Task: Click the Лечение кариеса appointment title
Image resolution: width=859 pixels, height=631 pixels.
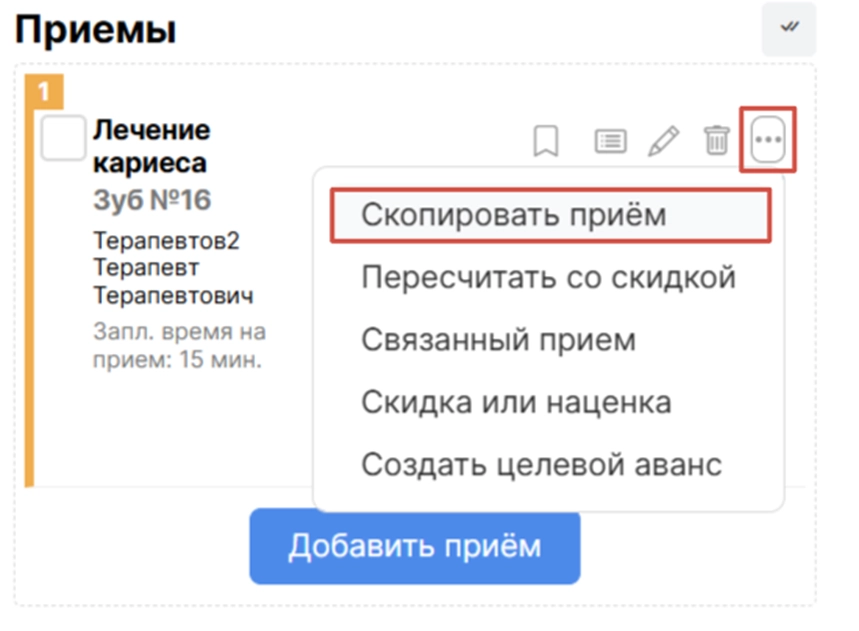Action: (x=152, y=146)
